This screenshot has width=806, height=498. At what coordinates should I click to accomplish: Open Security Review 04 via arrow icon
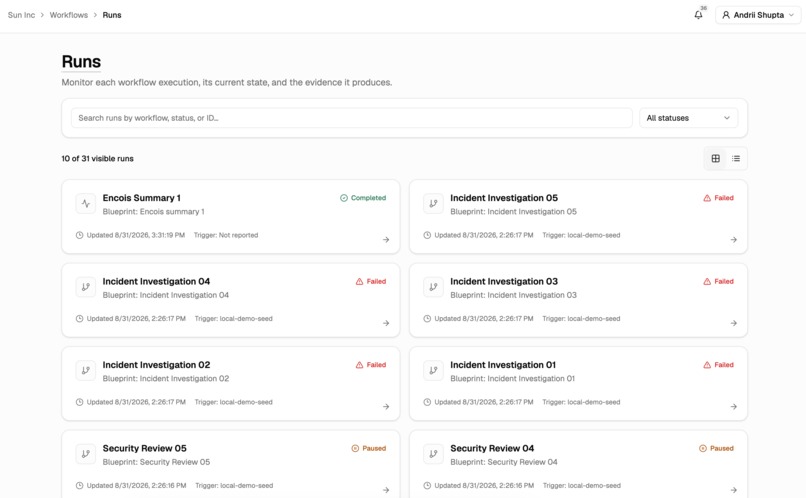tap(734, 490)
